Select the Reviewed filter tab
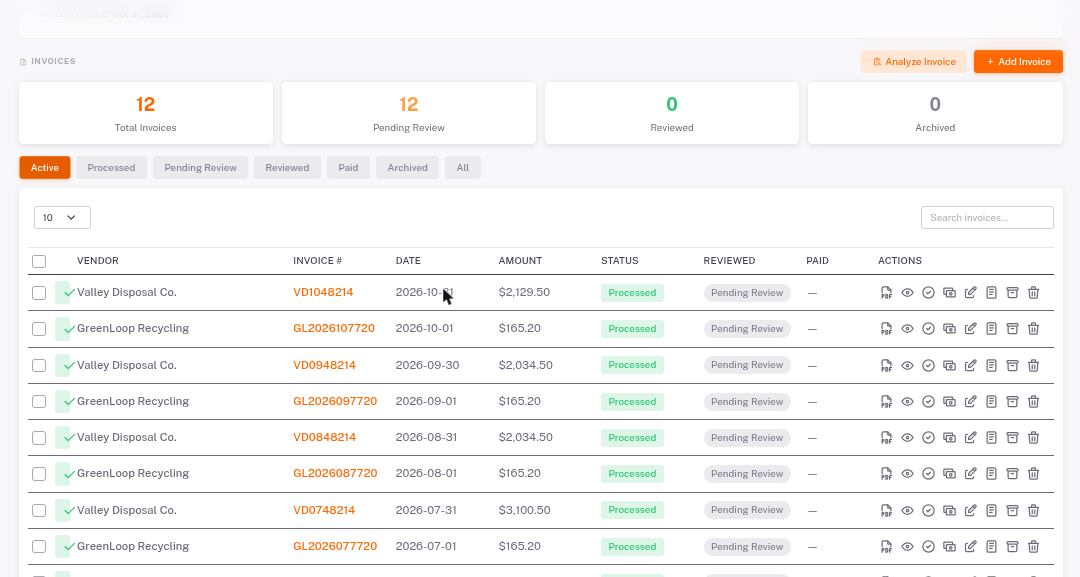The width and height of the screenshot is (1080, 577). pos(287,167)
